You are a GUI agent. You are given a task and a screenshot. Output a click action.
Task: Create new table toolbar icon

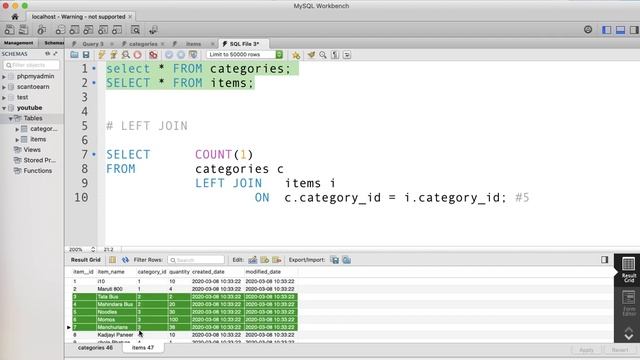coord(74,30)
